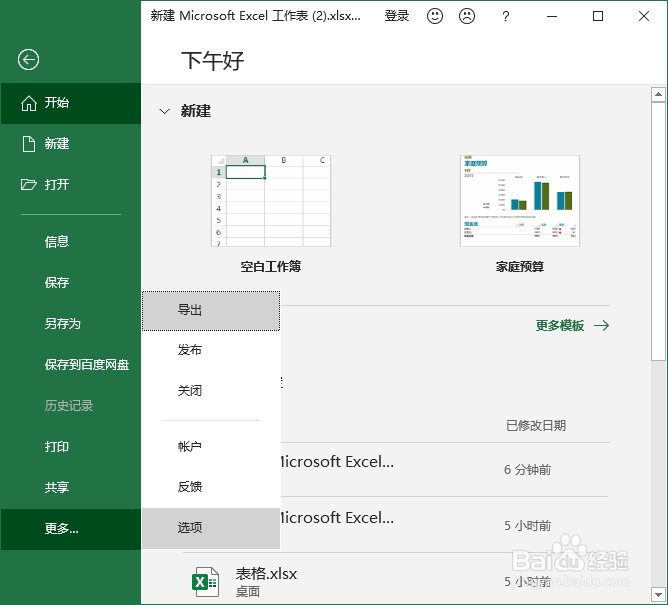
Task: Open the recent file modified 6 分钟前
Action: click(x=443, y=469)
